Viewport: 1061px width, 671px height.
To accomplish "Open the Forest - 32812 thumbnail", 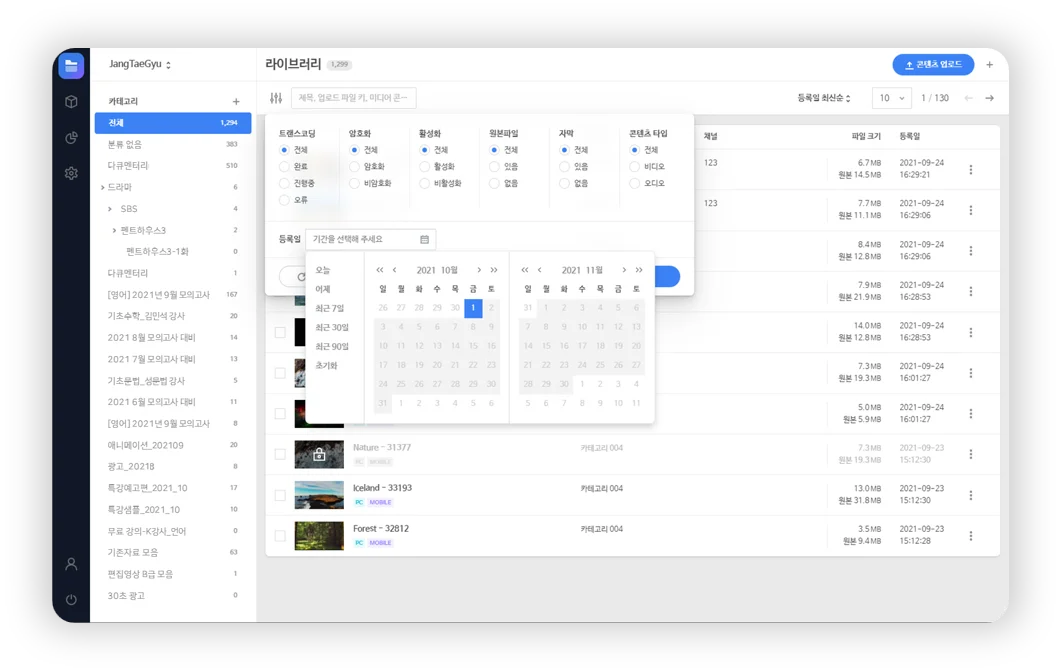I will pos(319,536).
